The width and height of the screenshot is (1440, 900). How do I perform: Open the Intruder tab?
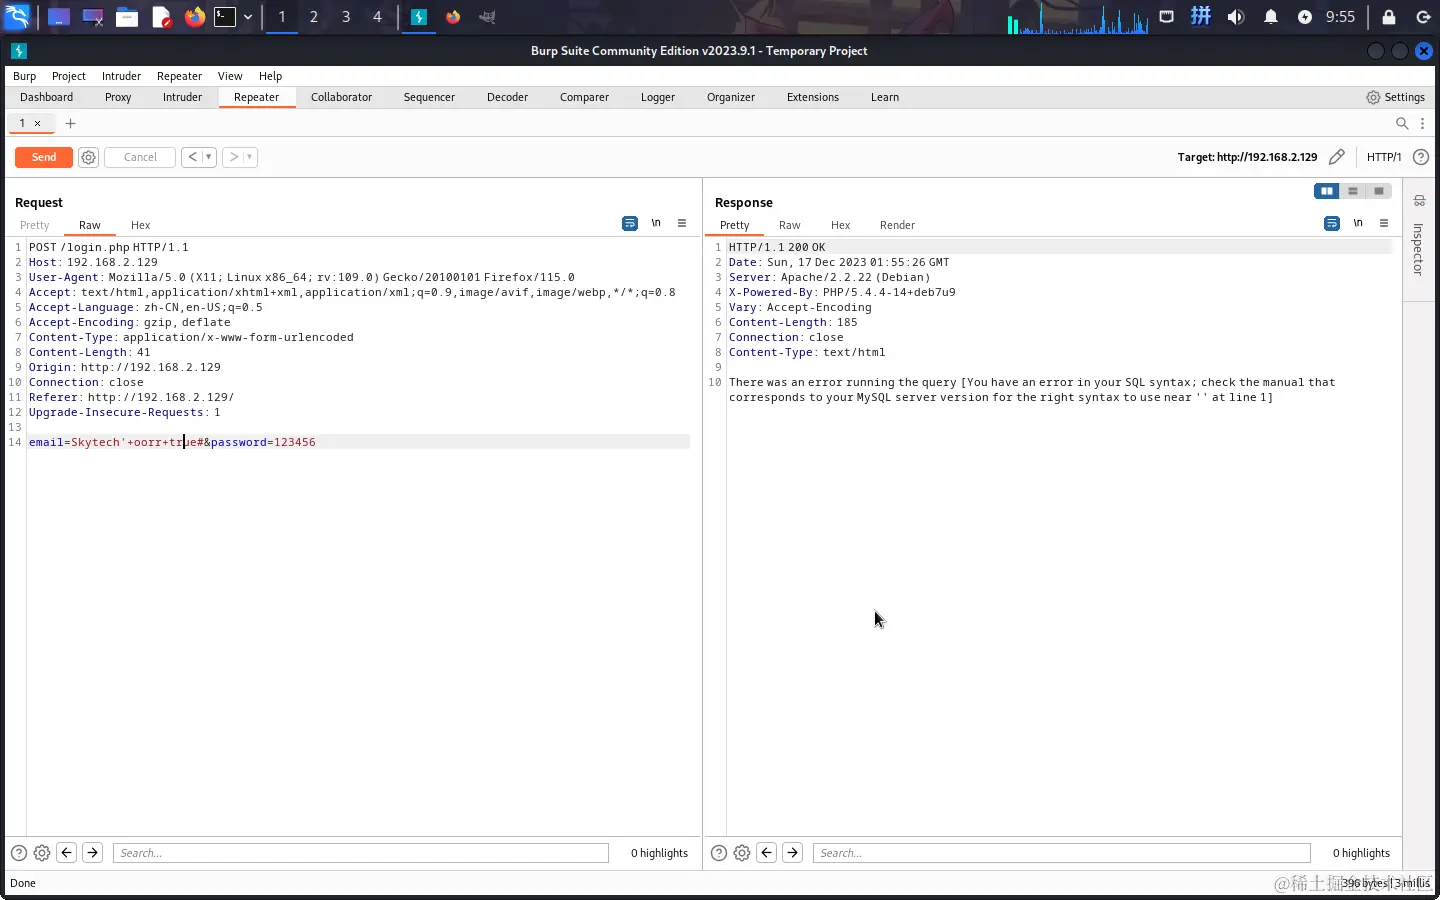point(182,97)
